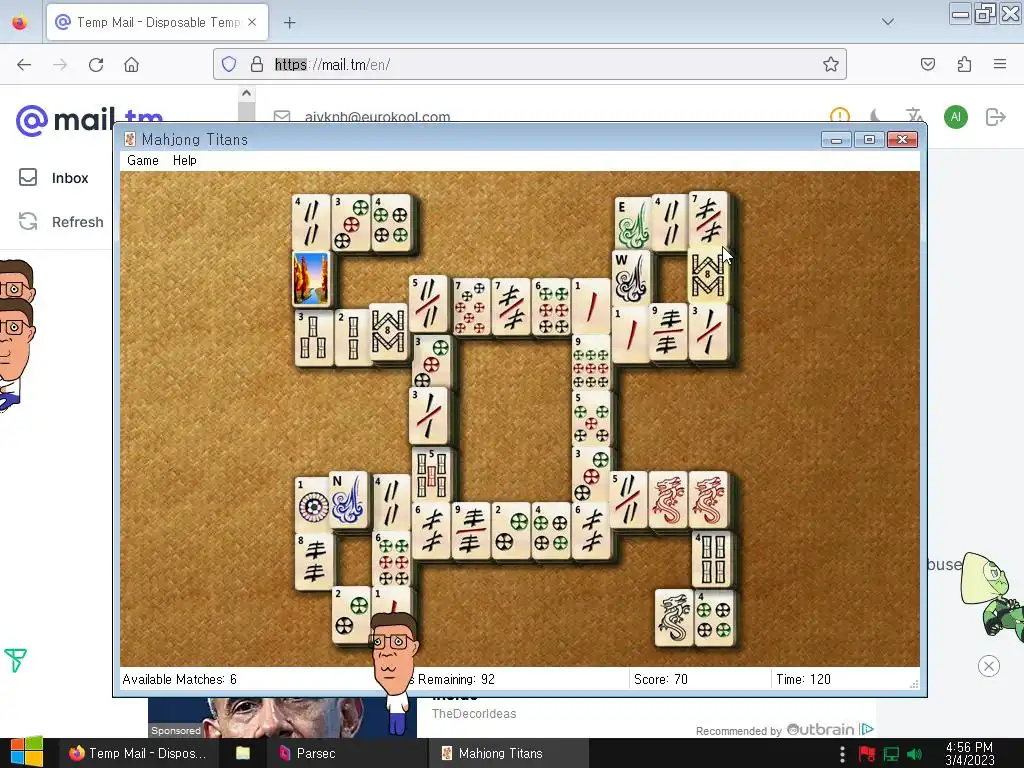Select the 8 bamboo tile at lower left

315,560
